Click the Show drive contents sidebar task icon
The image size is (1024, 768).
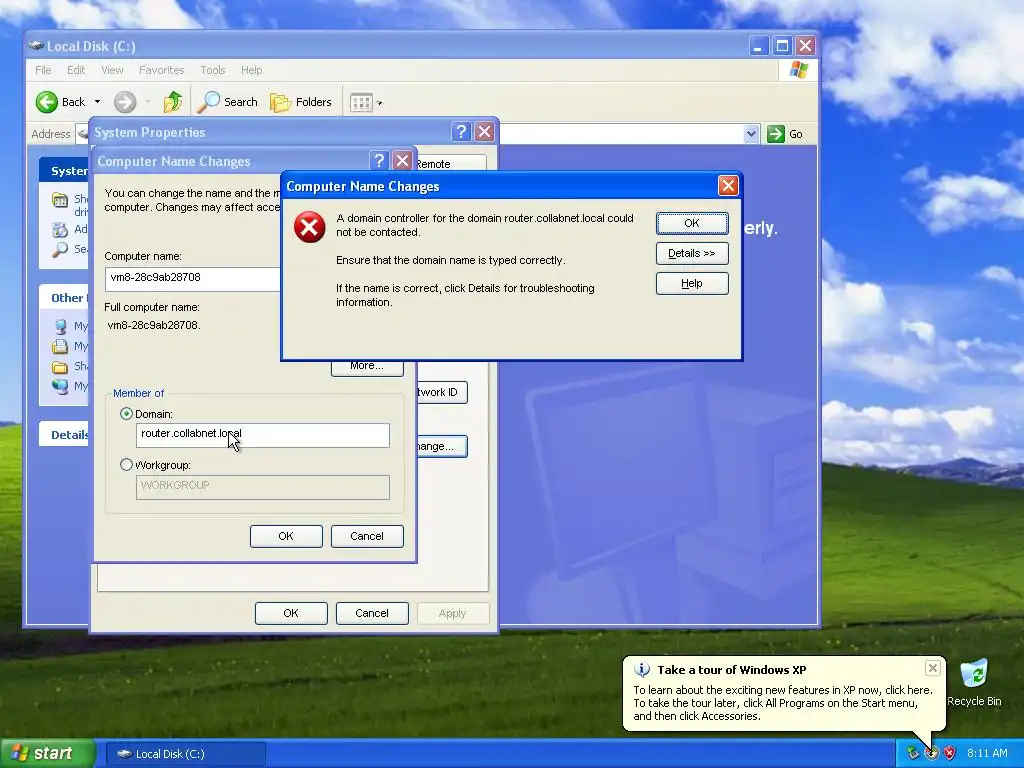(60, 200)
